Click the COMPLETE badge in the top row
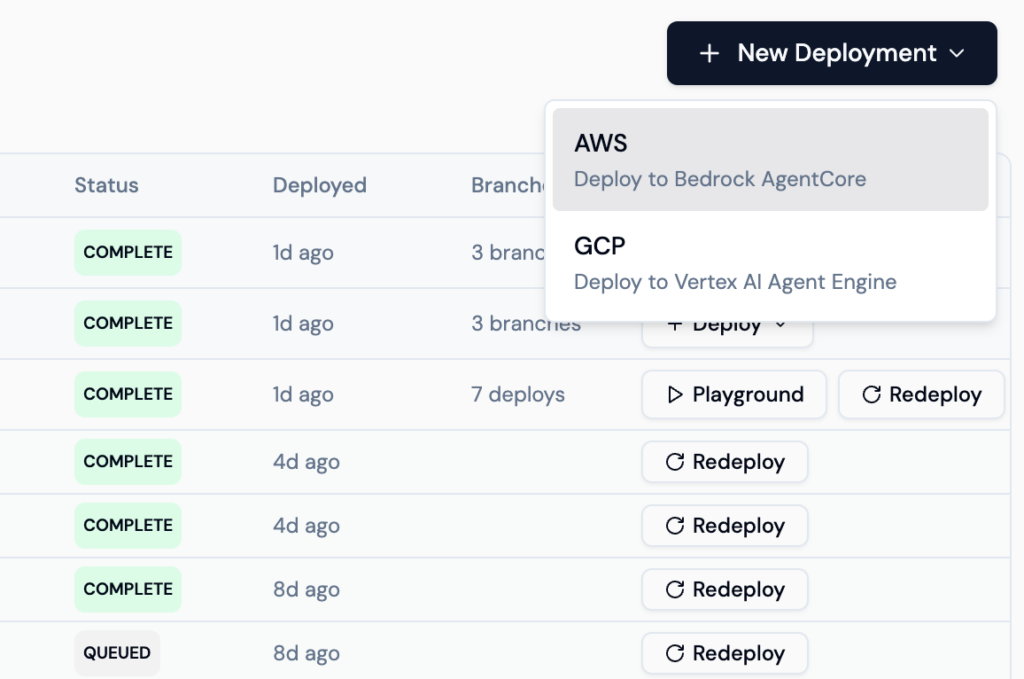The height and width of the screenshot is (679, 1024). pos(128,253)
